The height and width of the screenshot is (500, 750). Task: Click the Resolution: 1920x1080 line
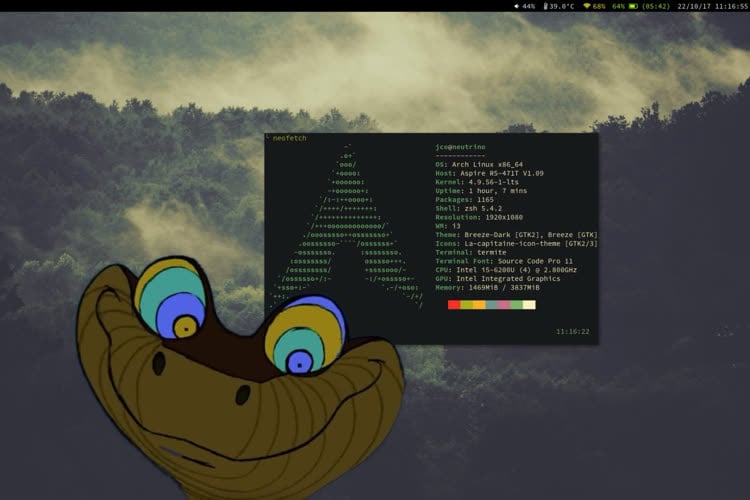479,217
